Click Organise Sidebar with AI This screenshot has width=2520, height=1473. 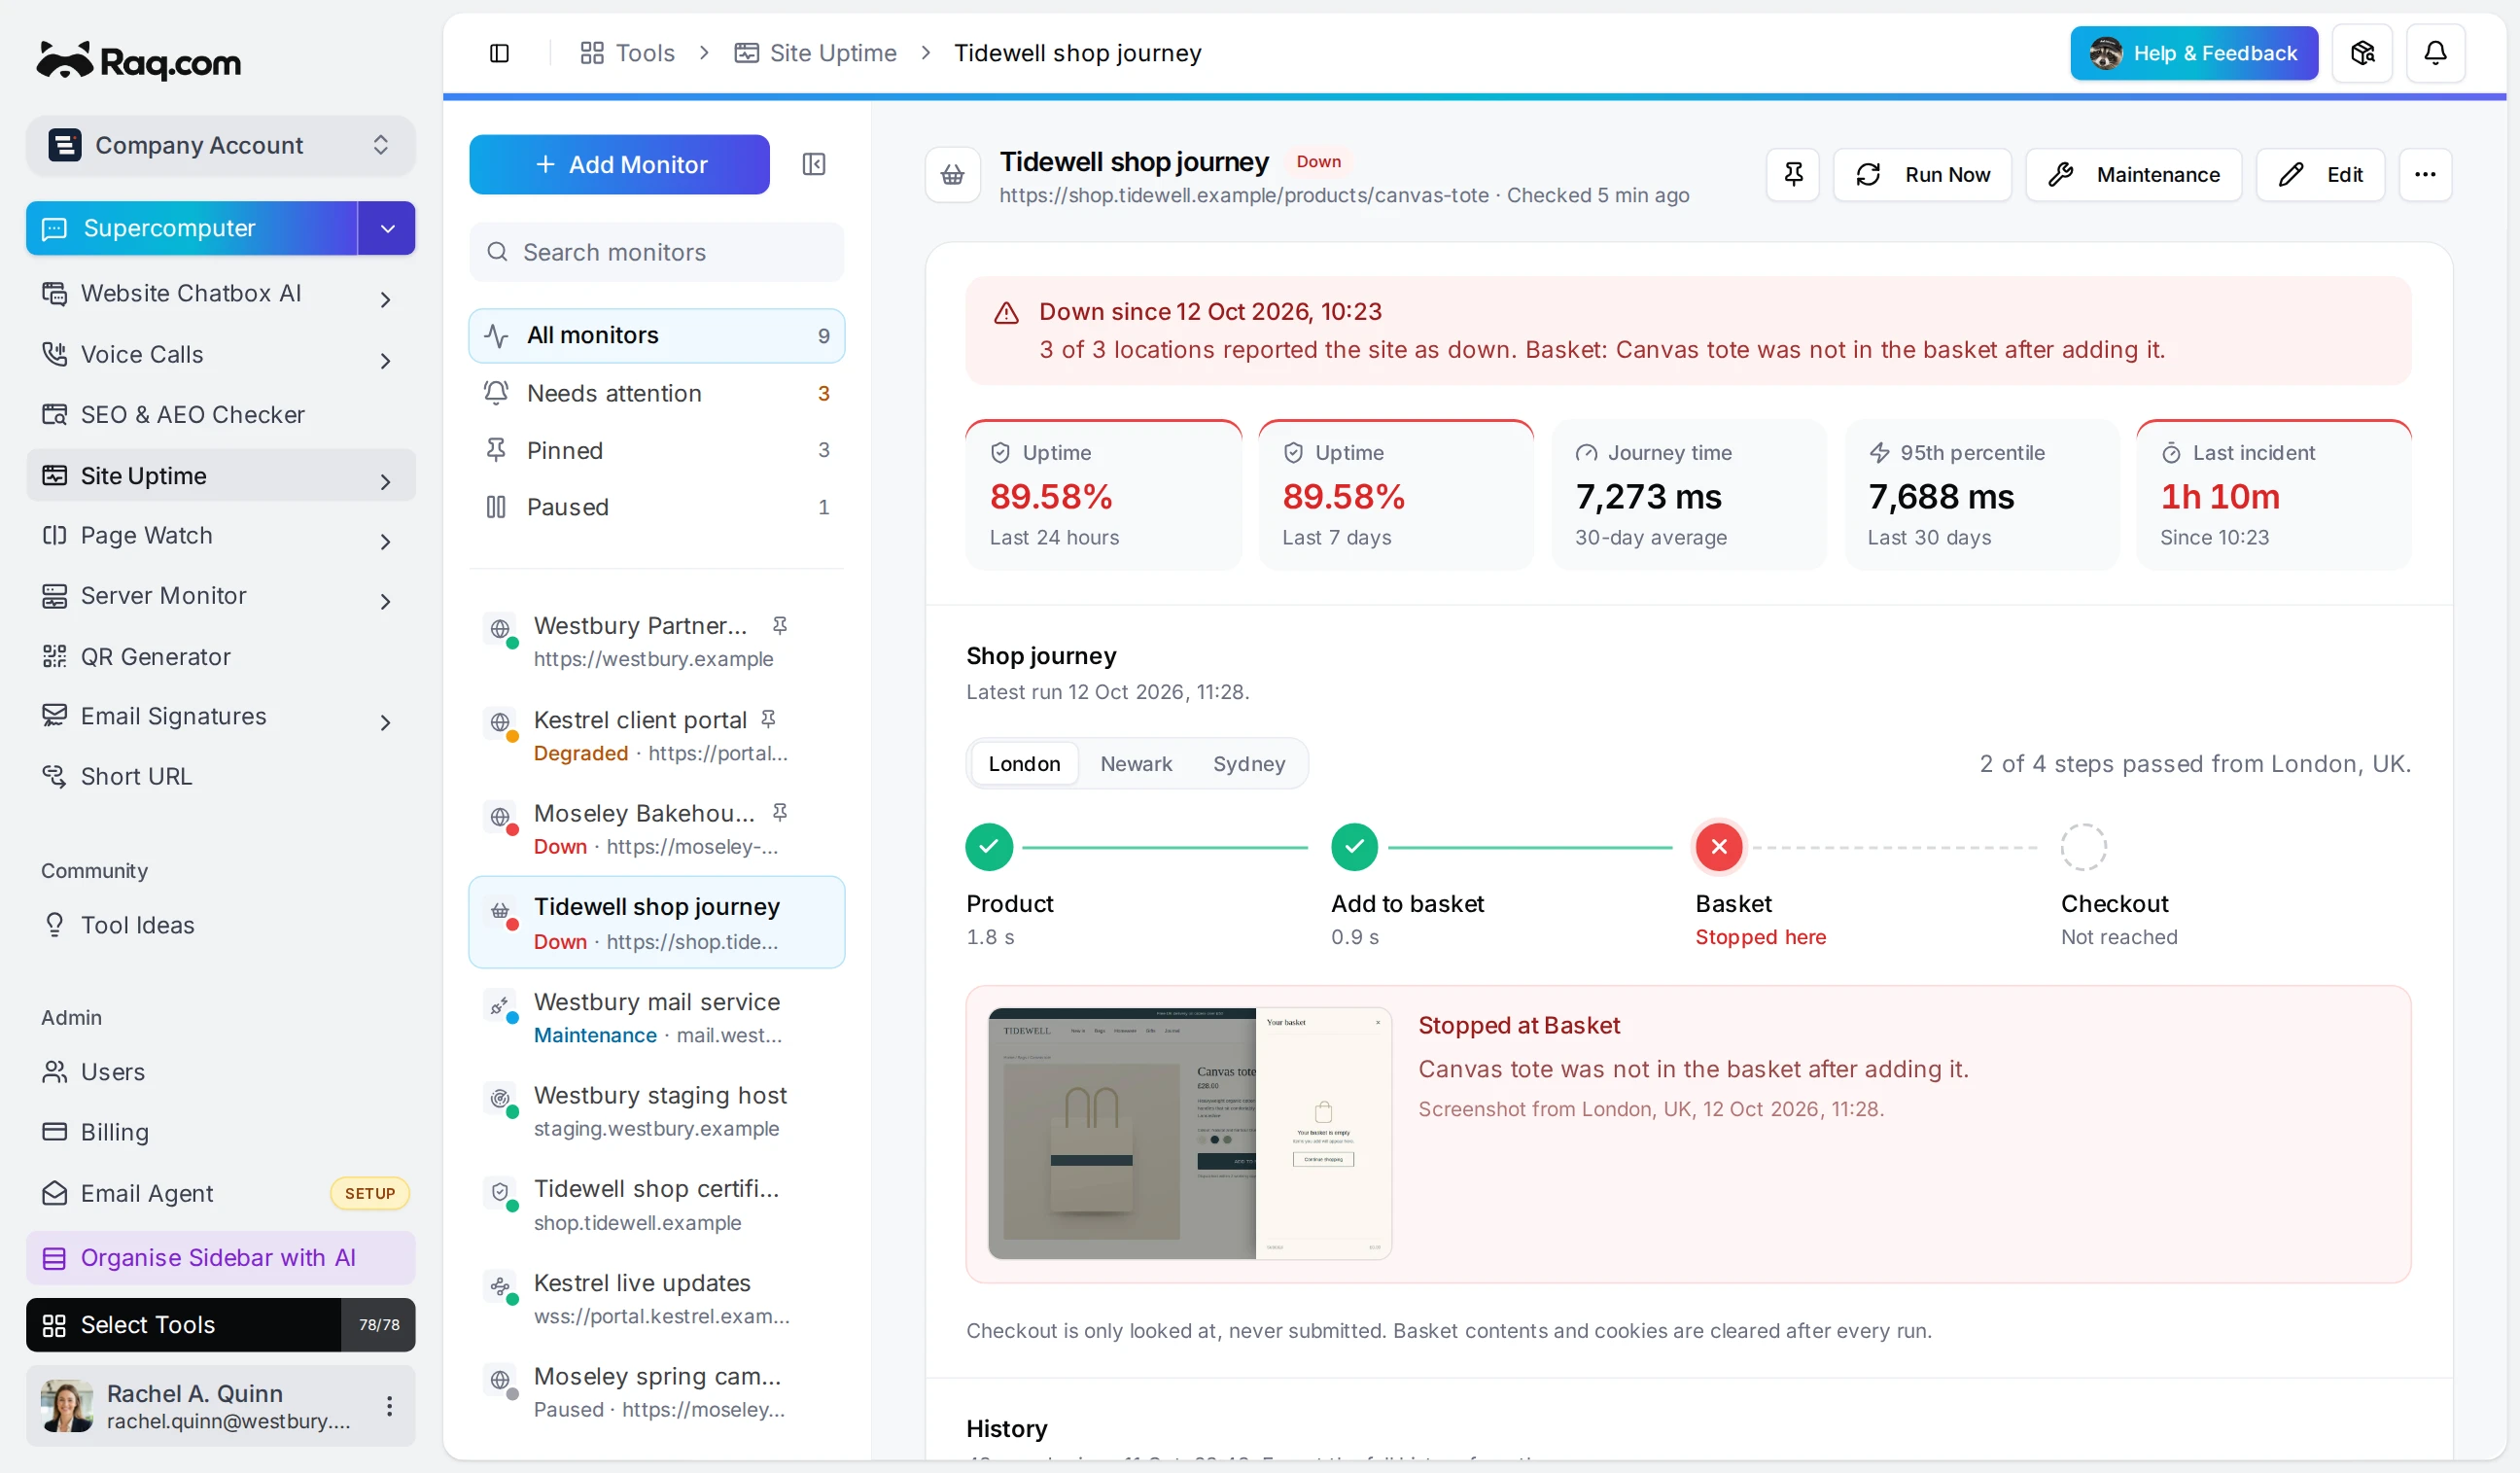[x=220, y=1258]
